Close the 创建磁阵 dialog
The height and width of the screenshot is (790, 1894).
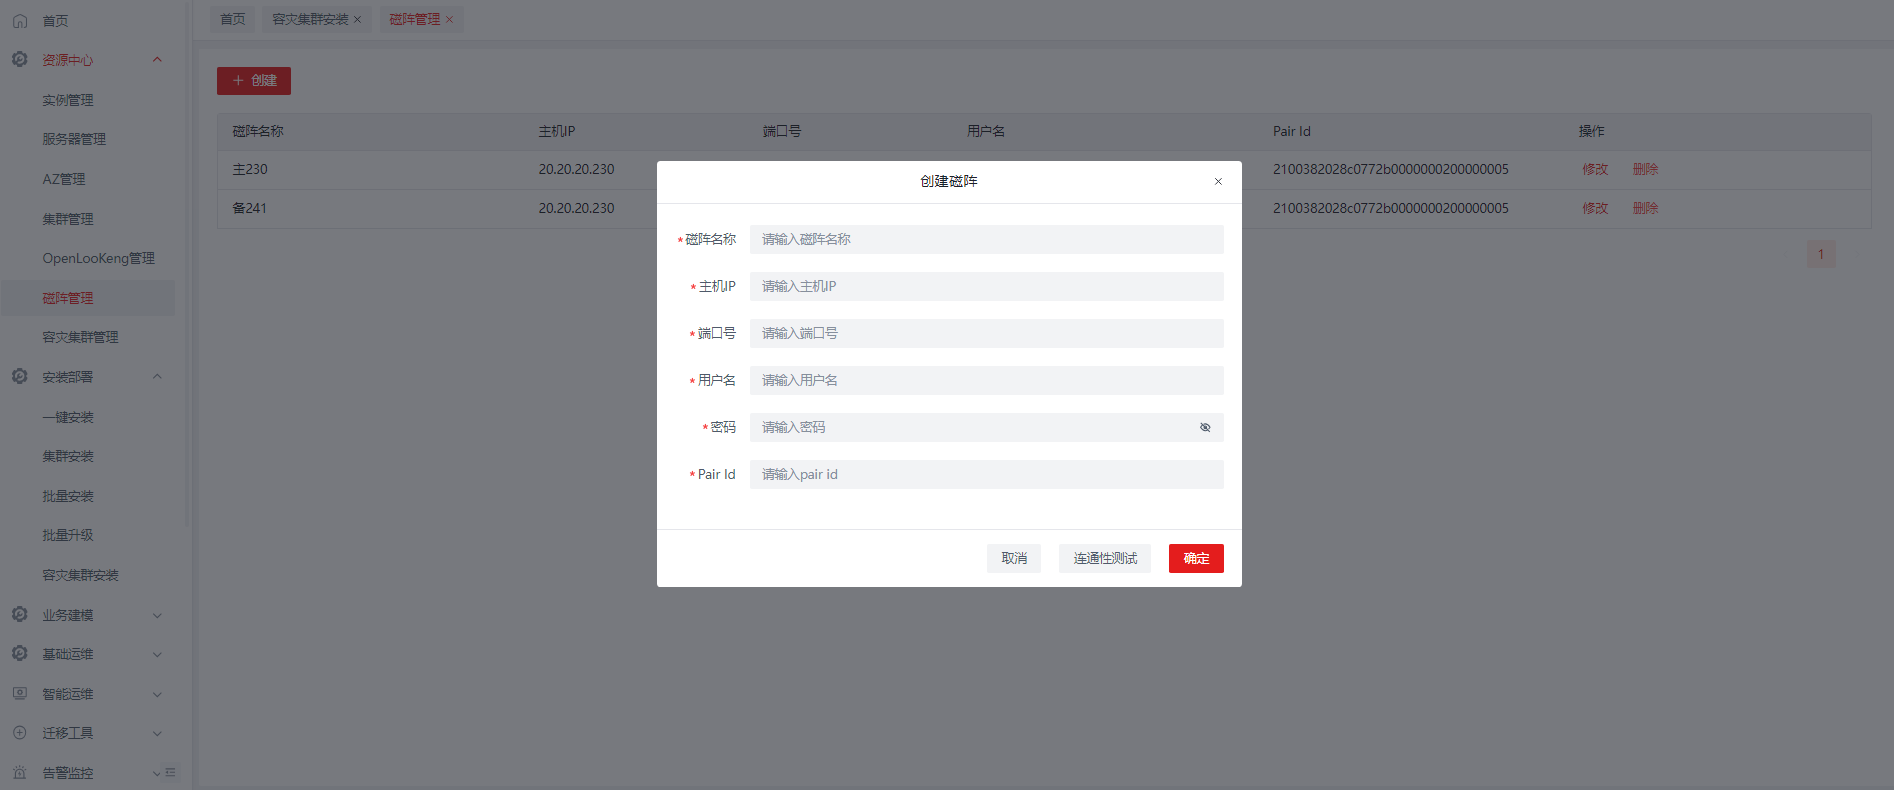tap(1218, 181)
